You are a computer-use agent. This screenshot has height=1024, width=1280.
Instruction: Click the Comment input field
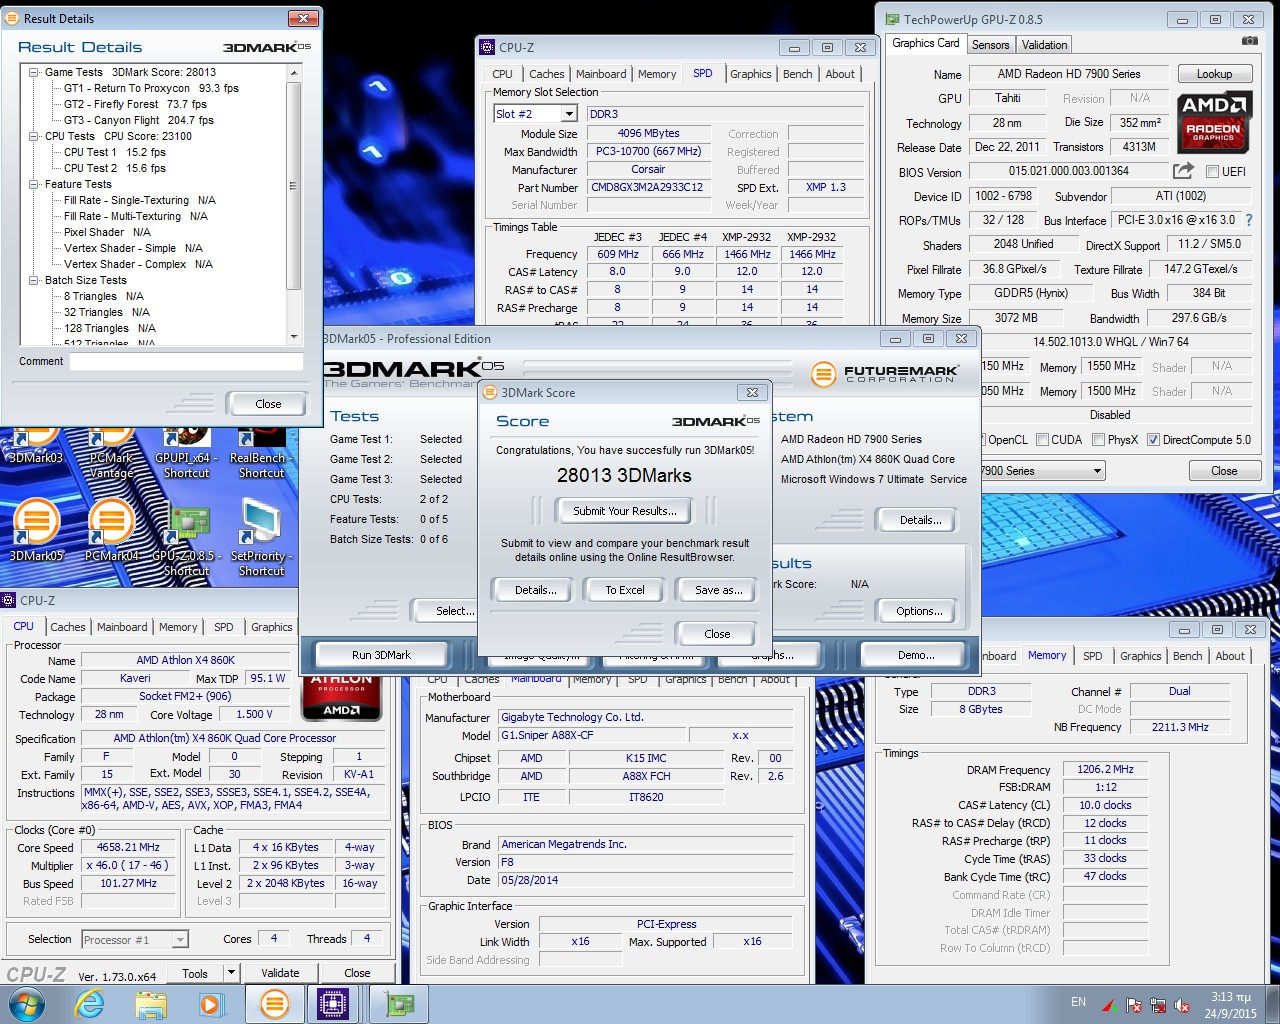pyautogui.click(x=186, y=361)
